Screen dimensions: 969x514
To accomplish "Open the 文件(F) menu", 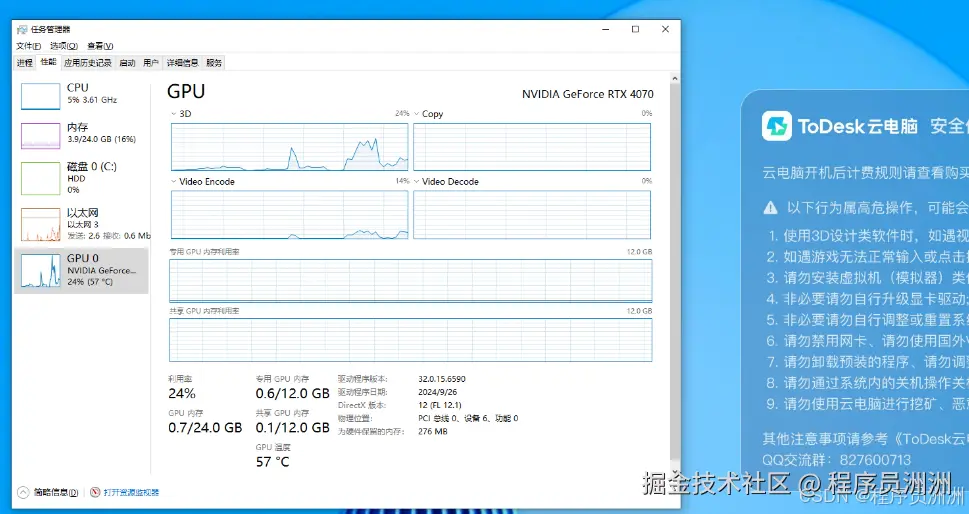I will (28, 46).
